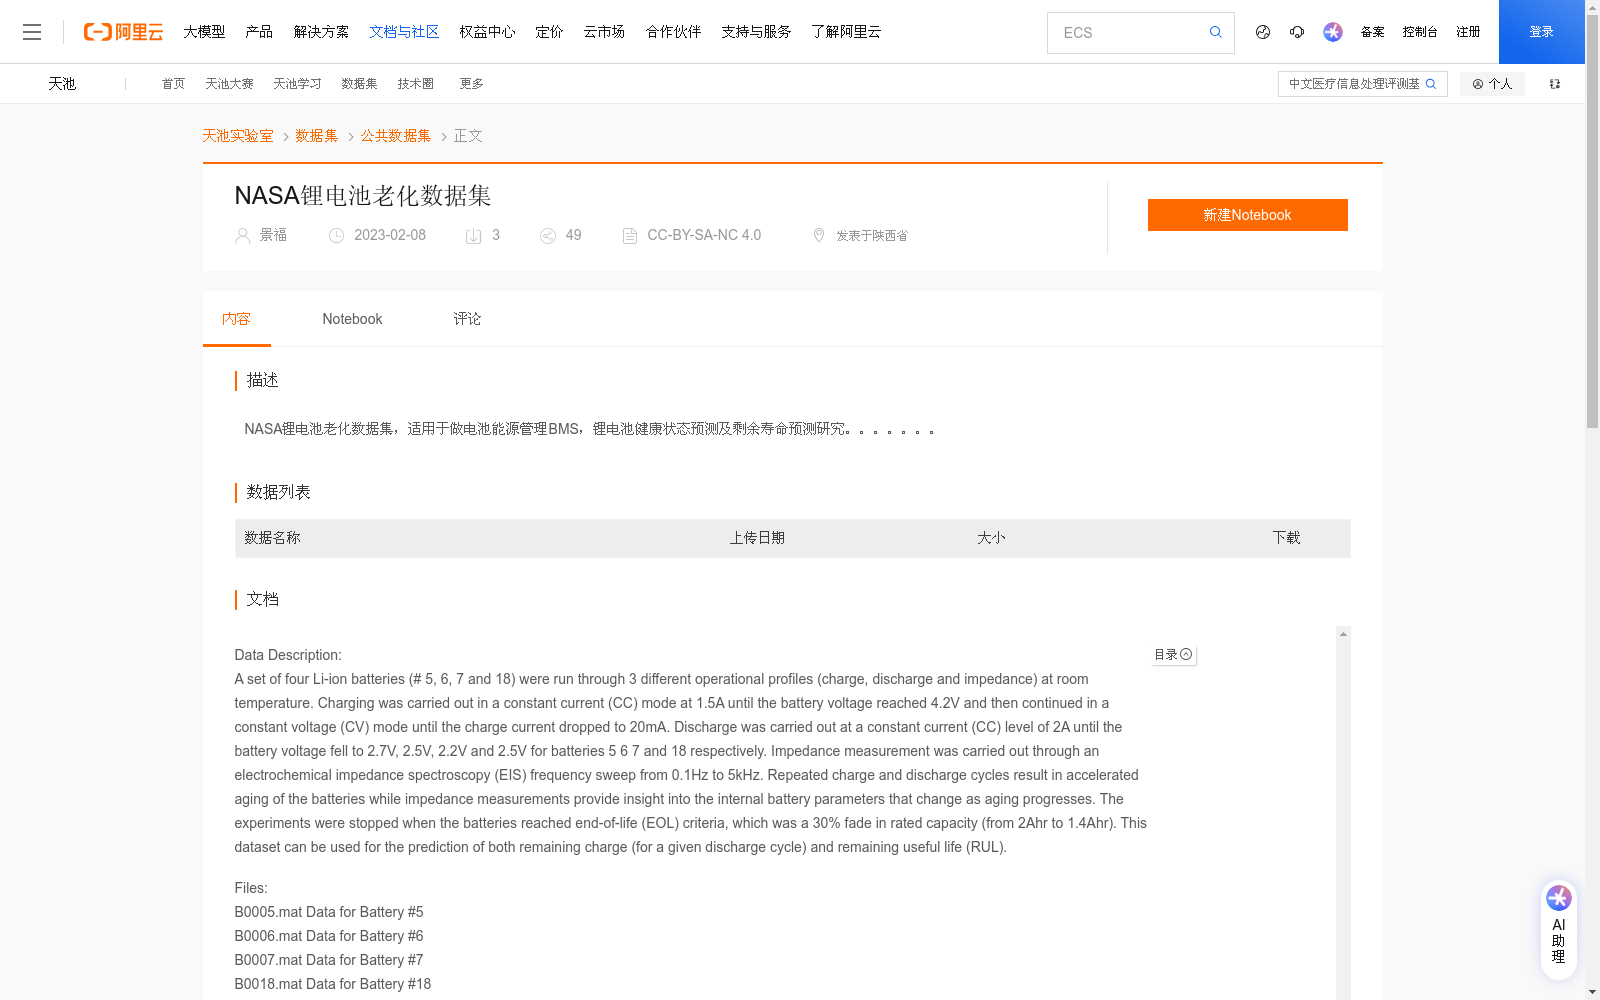Image resolution: width=1600 pixels, height=1000 pixels.
Task: Click the 新建Notebook button
Action: point(1247,215)
